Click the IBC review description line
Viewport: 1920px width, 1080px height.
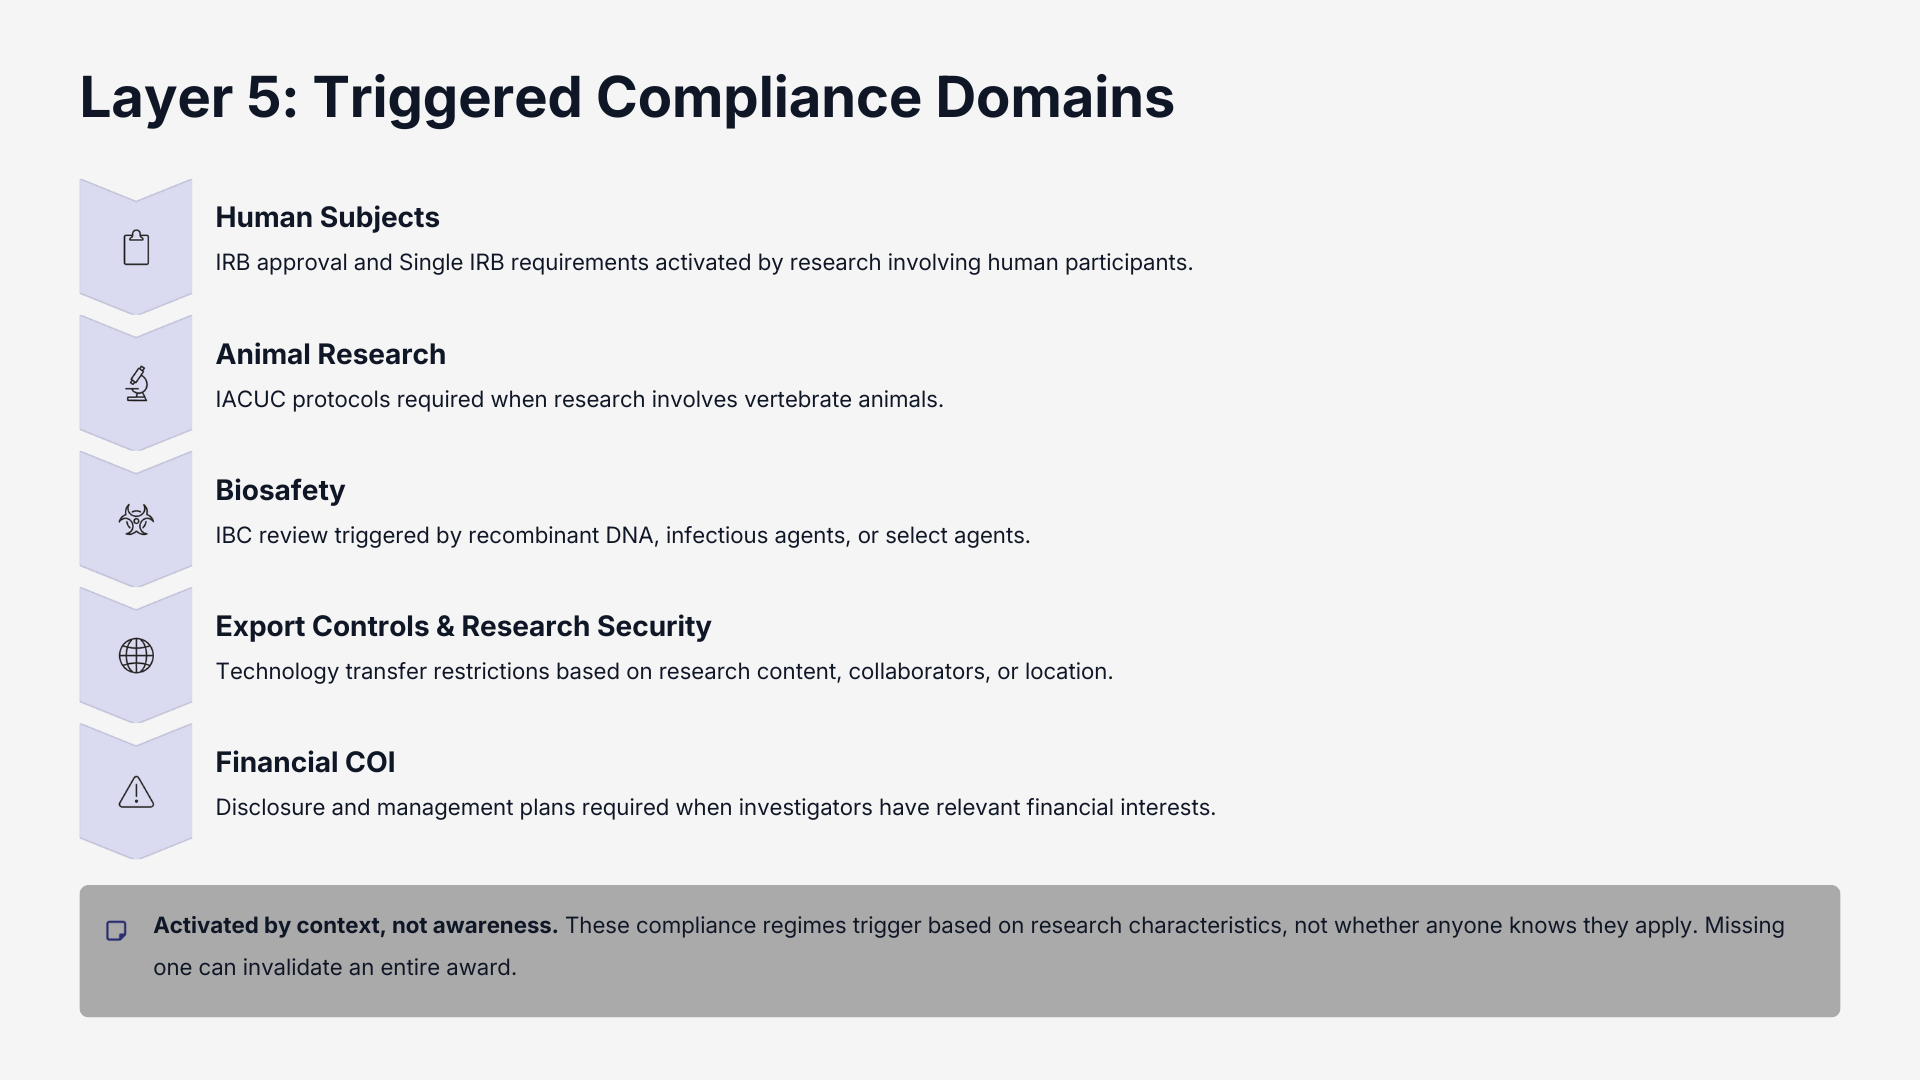point(622,535)
